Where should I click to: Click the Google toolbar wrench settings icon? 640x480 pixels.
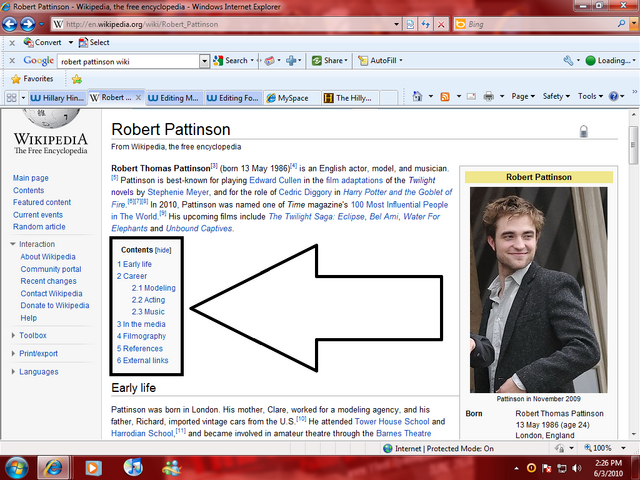coord(568,61)
